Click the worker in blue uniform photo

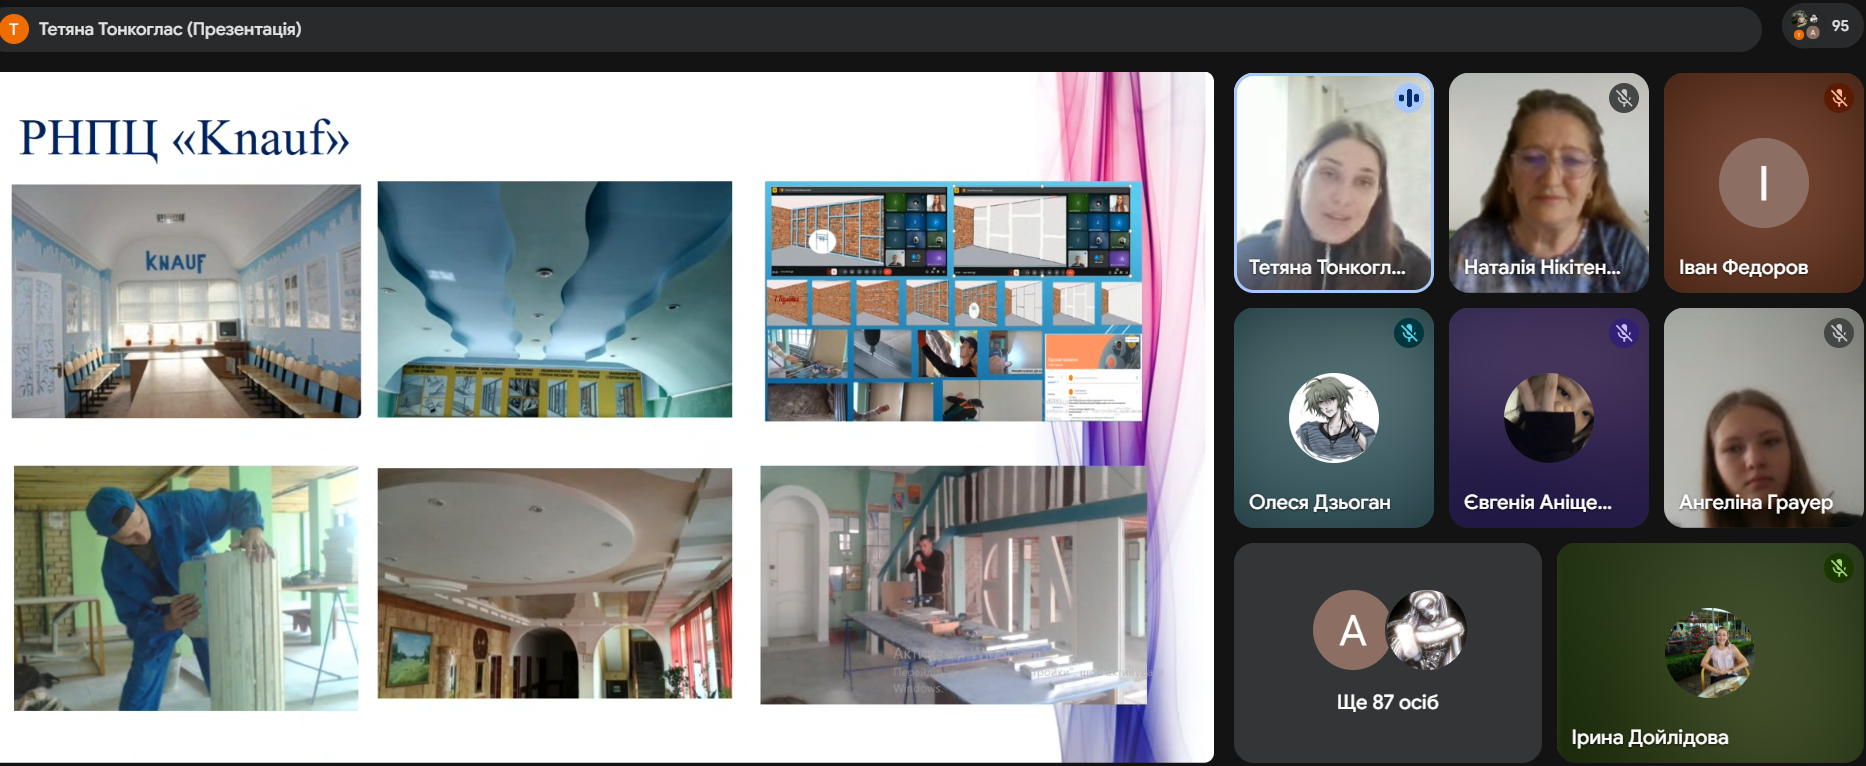click(186, 588)
